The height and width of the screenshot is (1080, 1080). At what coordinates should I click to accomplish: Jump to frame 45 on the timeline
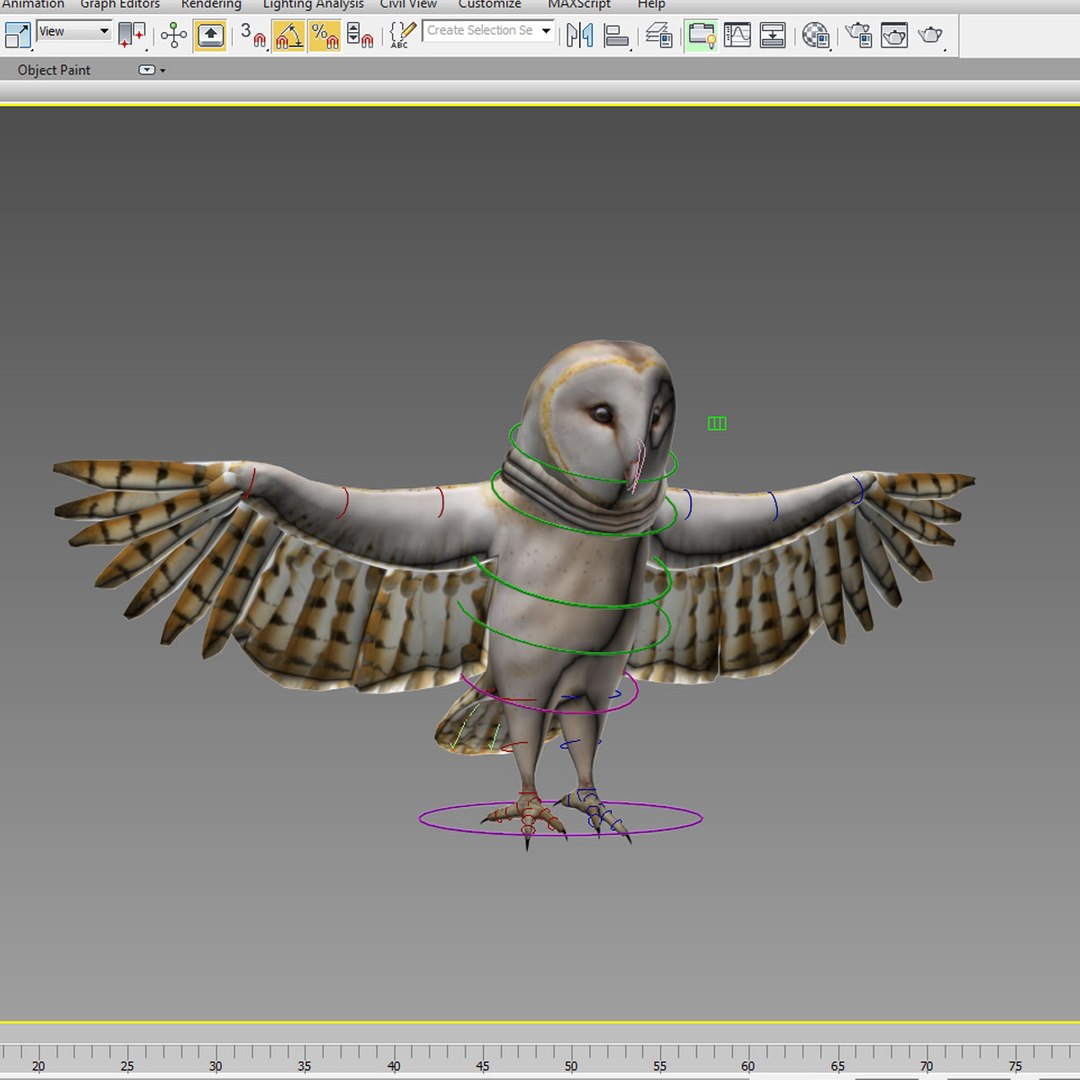point(483,1066)
